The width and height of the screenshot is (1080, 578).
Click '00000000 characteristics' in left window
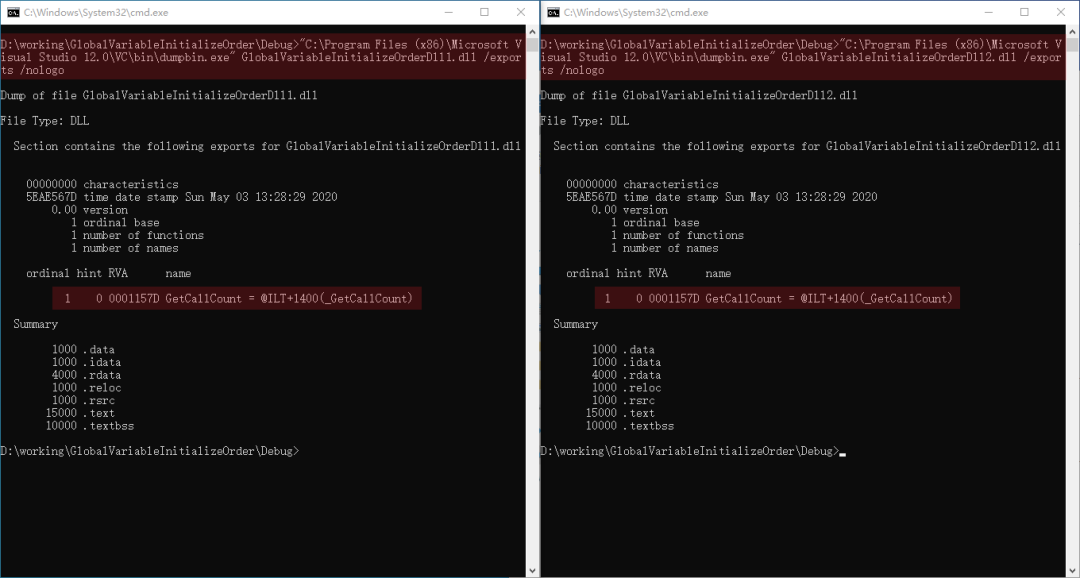(x=103, y=185)
